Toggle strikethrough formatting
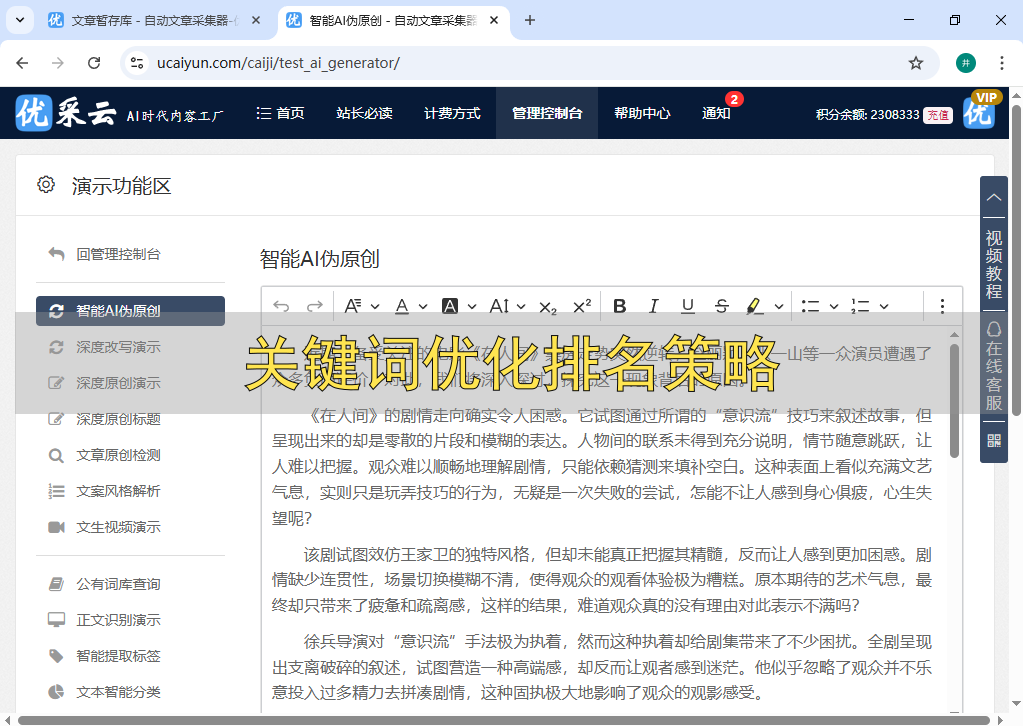The image size is (1023, 726). click(722, 306)
